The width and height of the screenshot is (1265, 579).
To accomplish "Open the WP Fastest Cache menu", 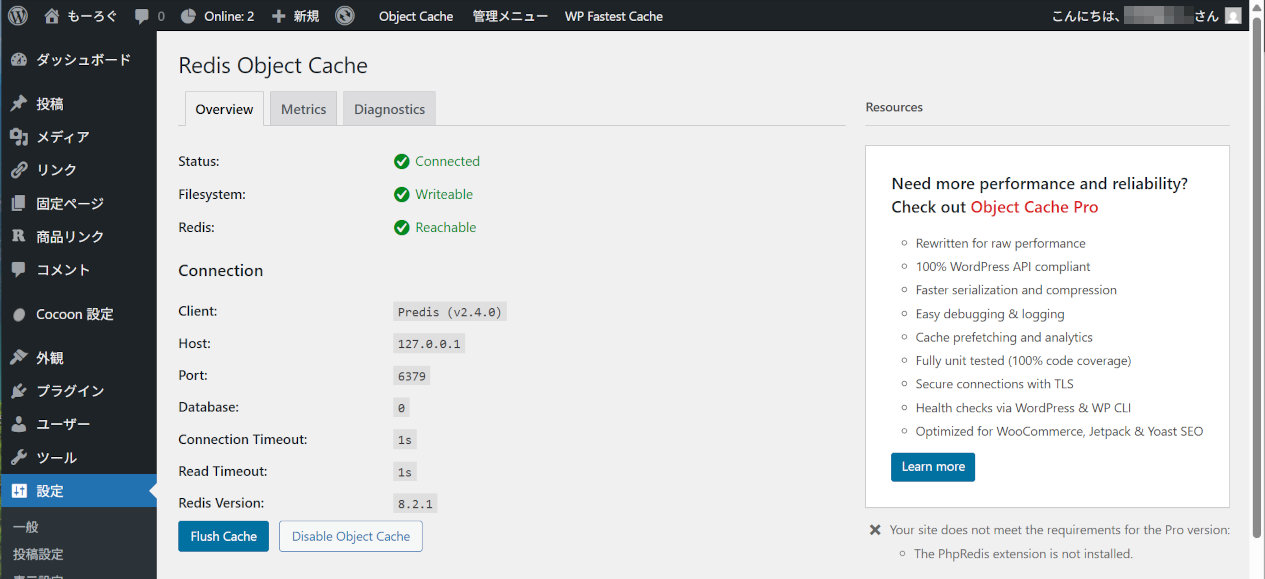I will (613, 16).
